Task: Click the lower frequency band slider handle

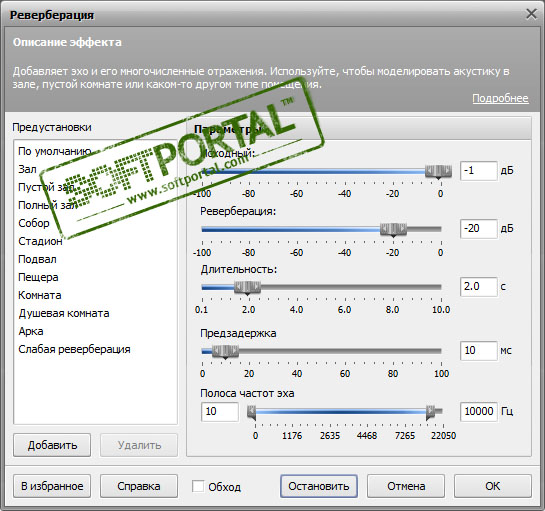Action: click(x=252, y=413)
